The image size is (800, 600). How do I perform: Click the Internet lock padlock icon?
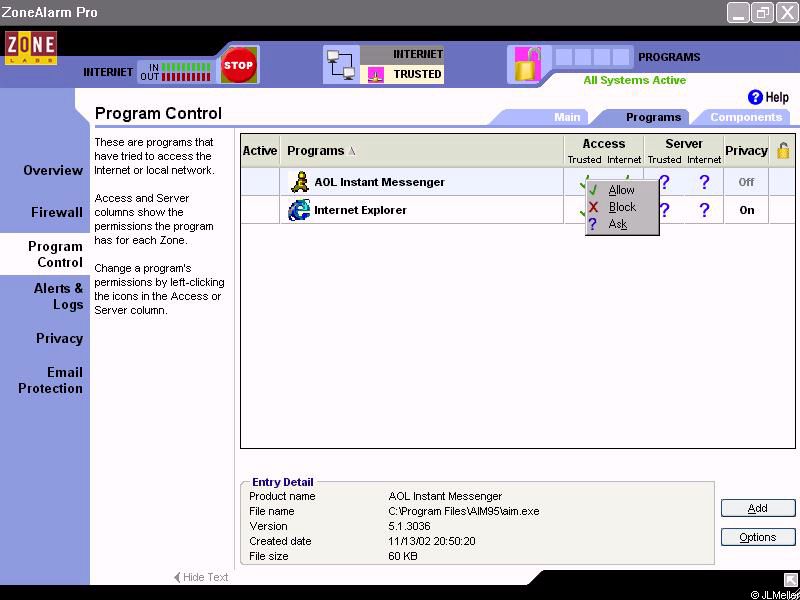click(x=527, y=64)
